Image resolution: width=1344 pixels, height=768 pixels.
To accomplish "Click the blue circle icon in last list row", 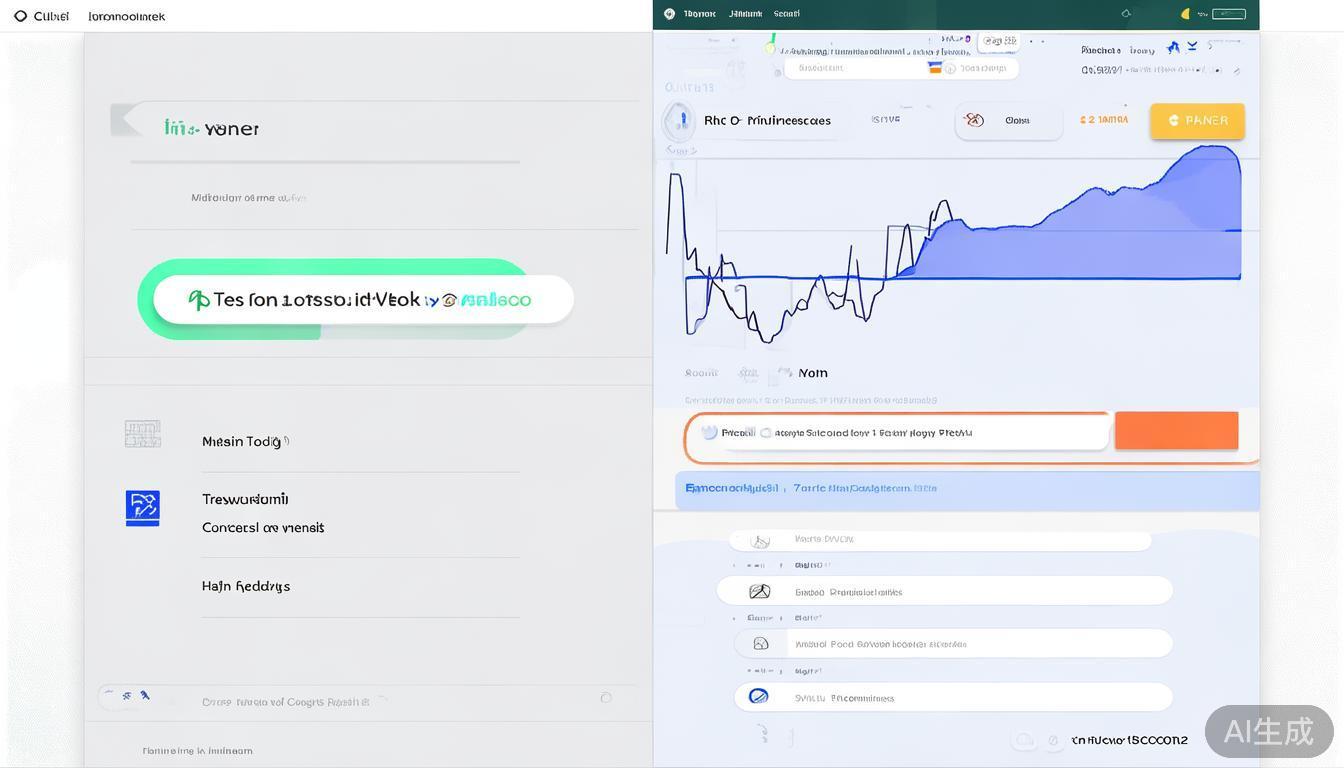I will pyautogui.click(x=758, y=696).
